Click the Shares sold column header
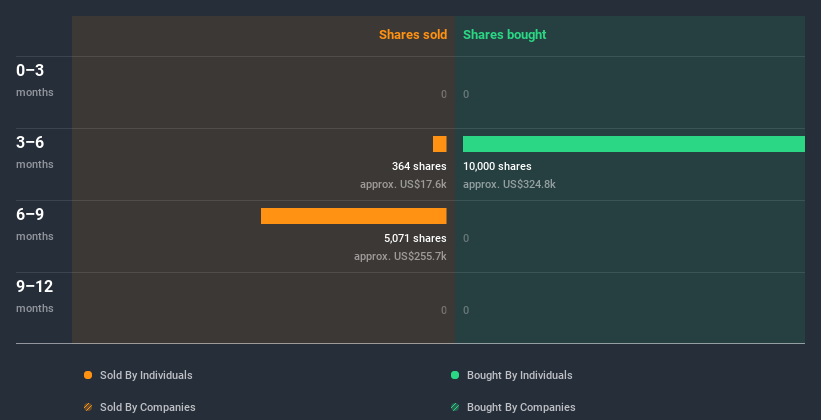The image size is (821, 420). (x=413, y=35)
